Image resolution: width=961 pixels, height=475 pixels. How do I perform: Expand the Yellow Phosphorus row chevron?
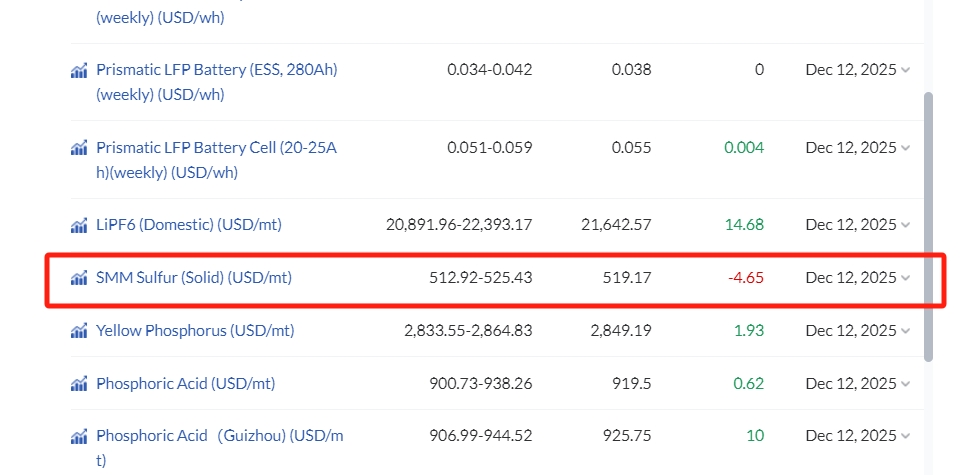pos(905,330)
